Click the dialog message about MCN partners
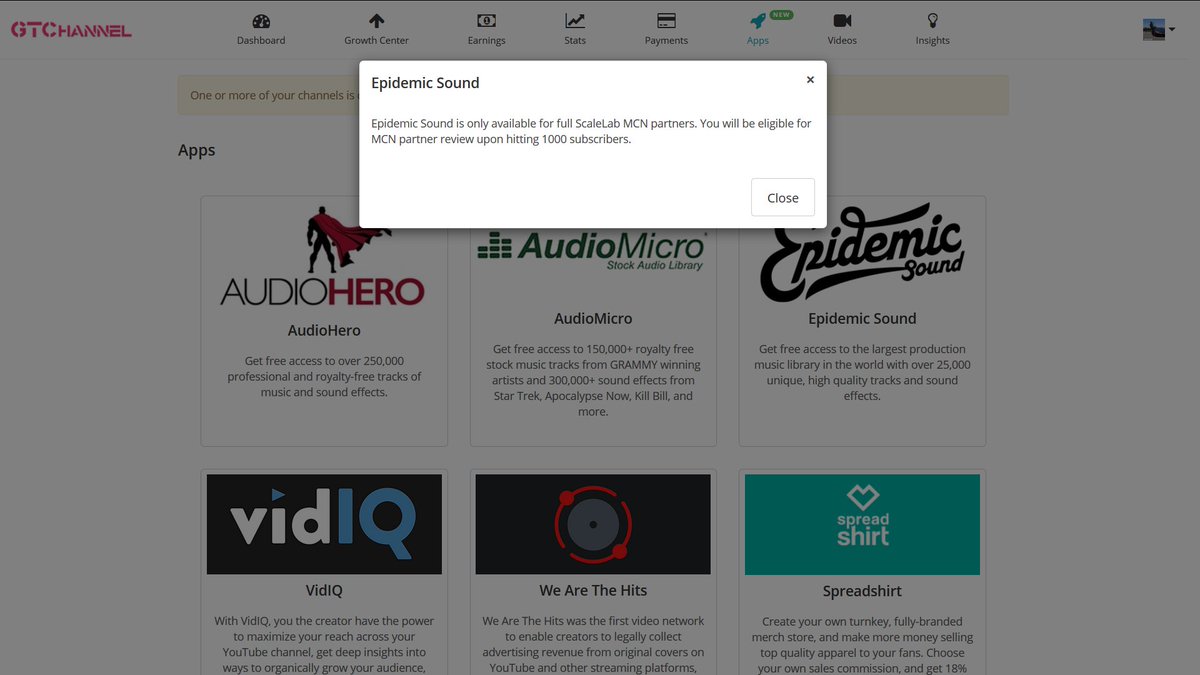The width and height of the screenshot is (1200, 675). (x=591, y=131)
